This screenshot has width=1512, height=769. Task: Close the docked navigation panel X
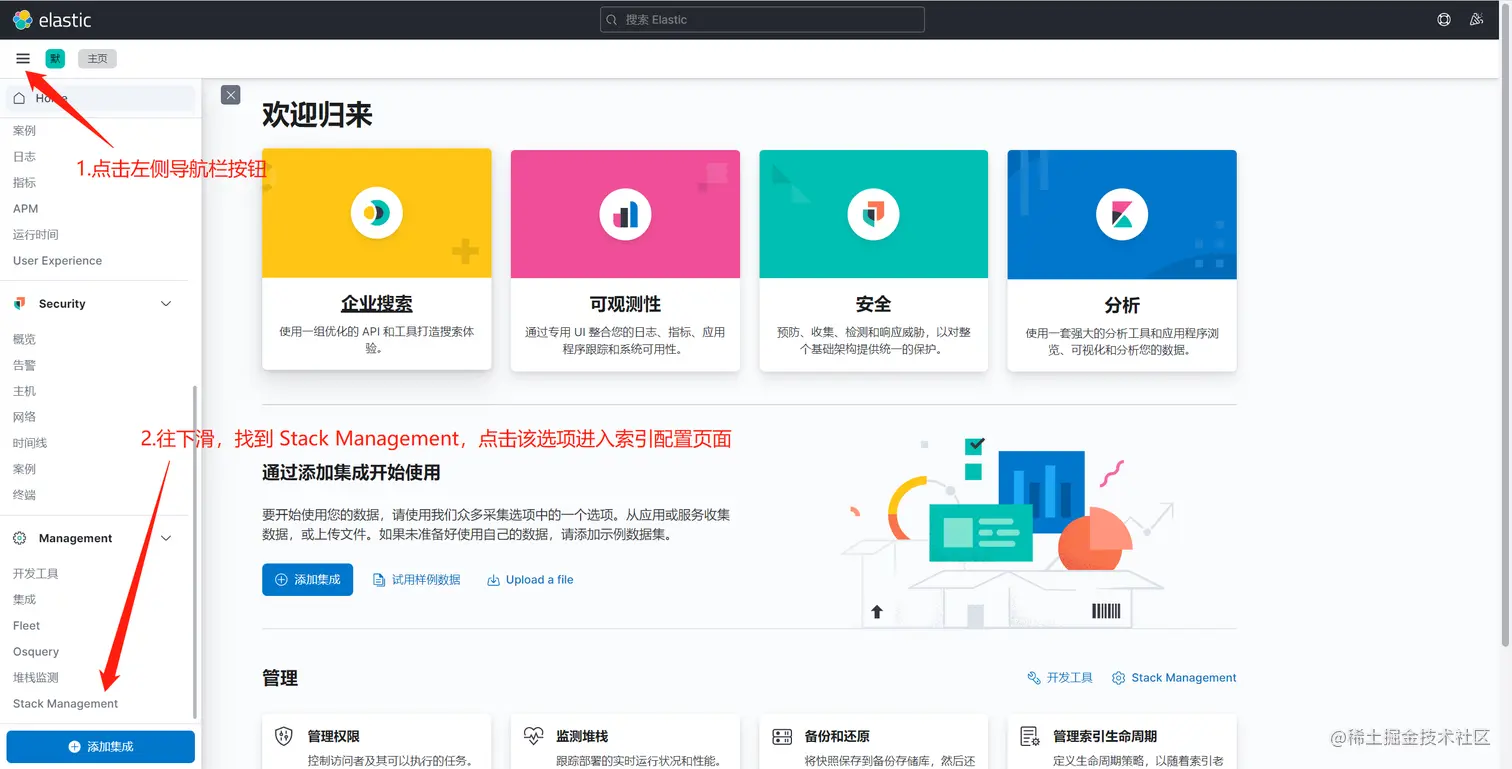pyautogui.click(x=231, y=95)
